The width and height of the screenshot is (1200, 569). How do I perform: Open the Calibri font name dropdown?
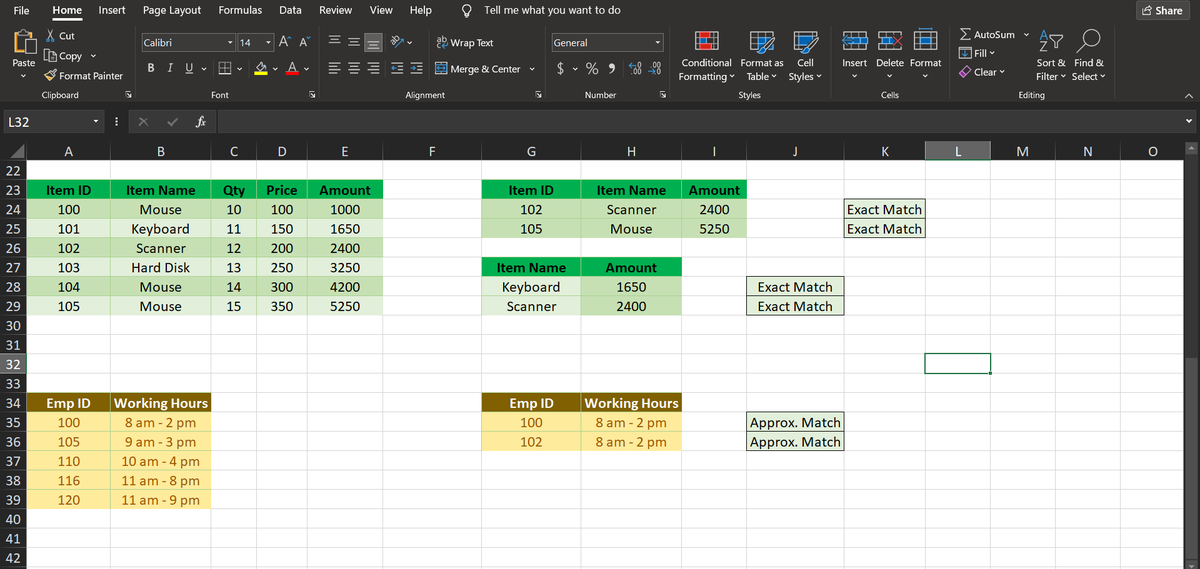[232, 43]
